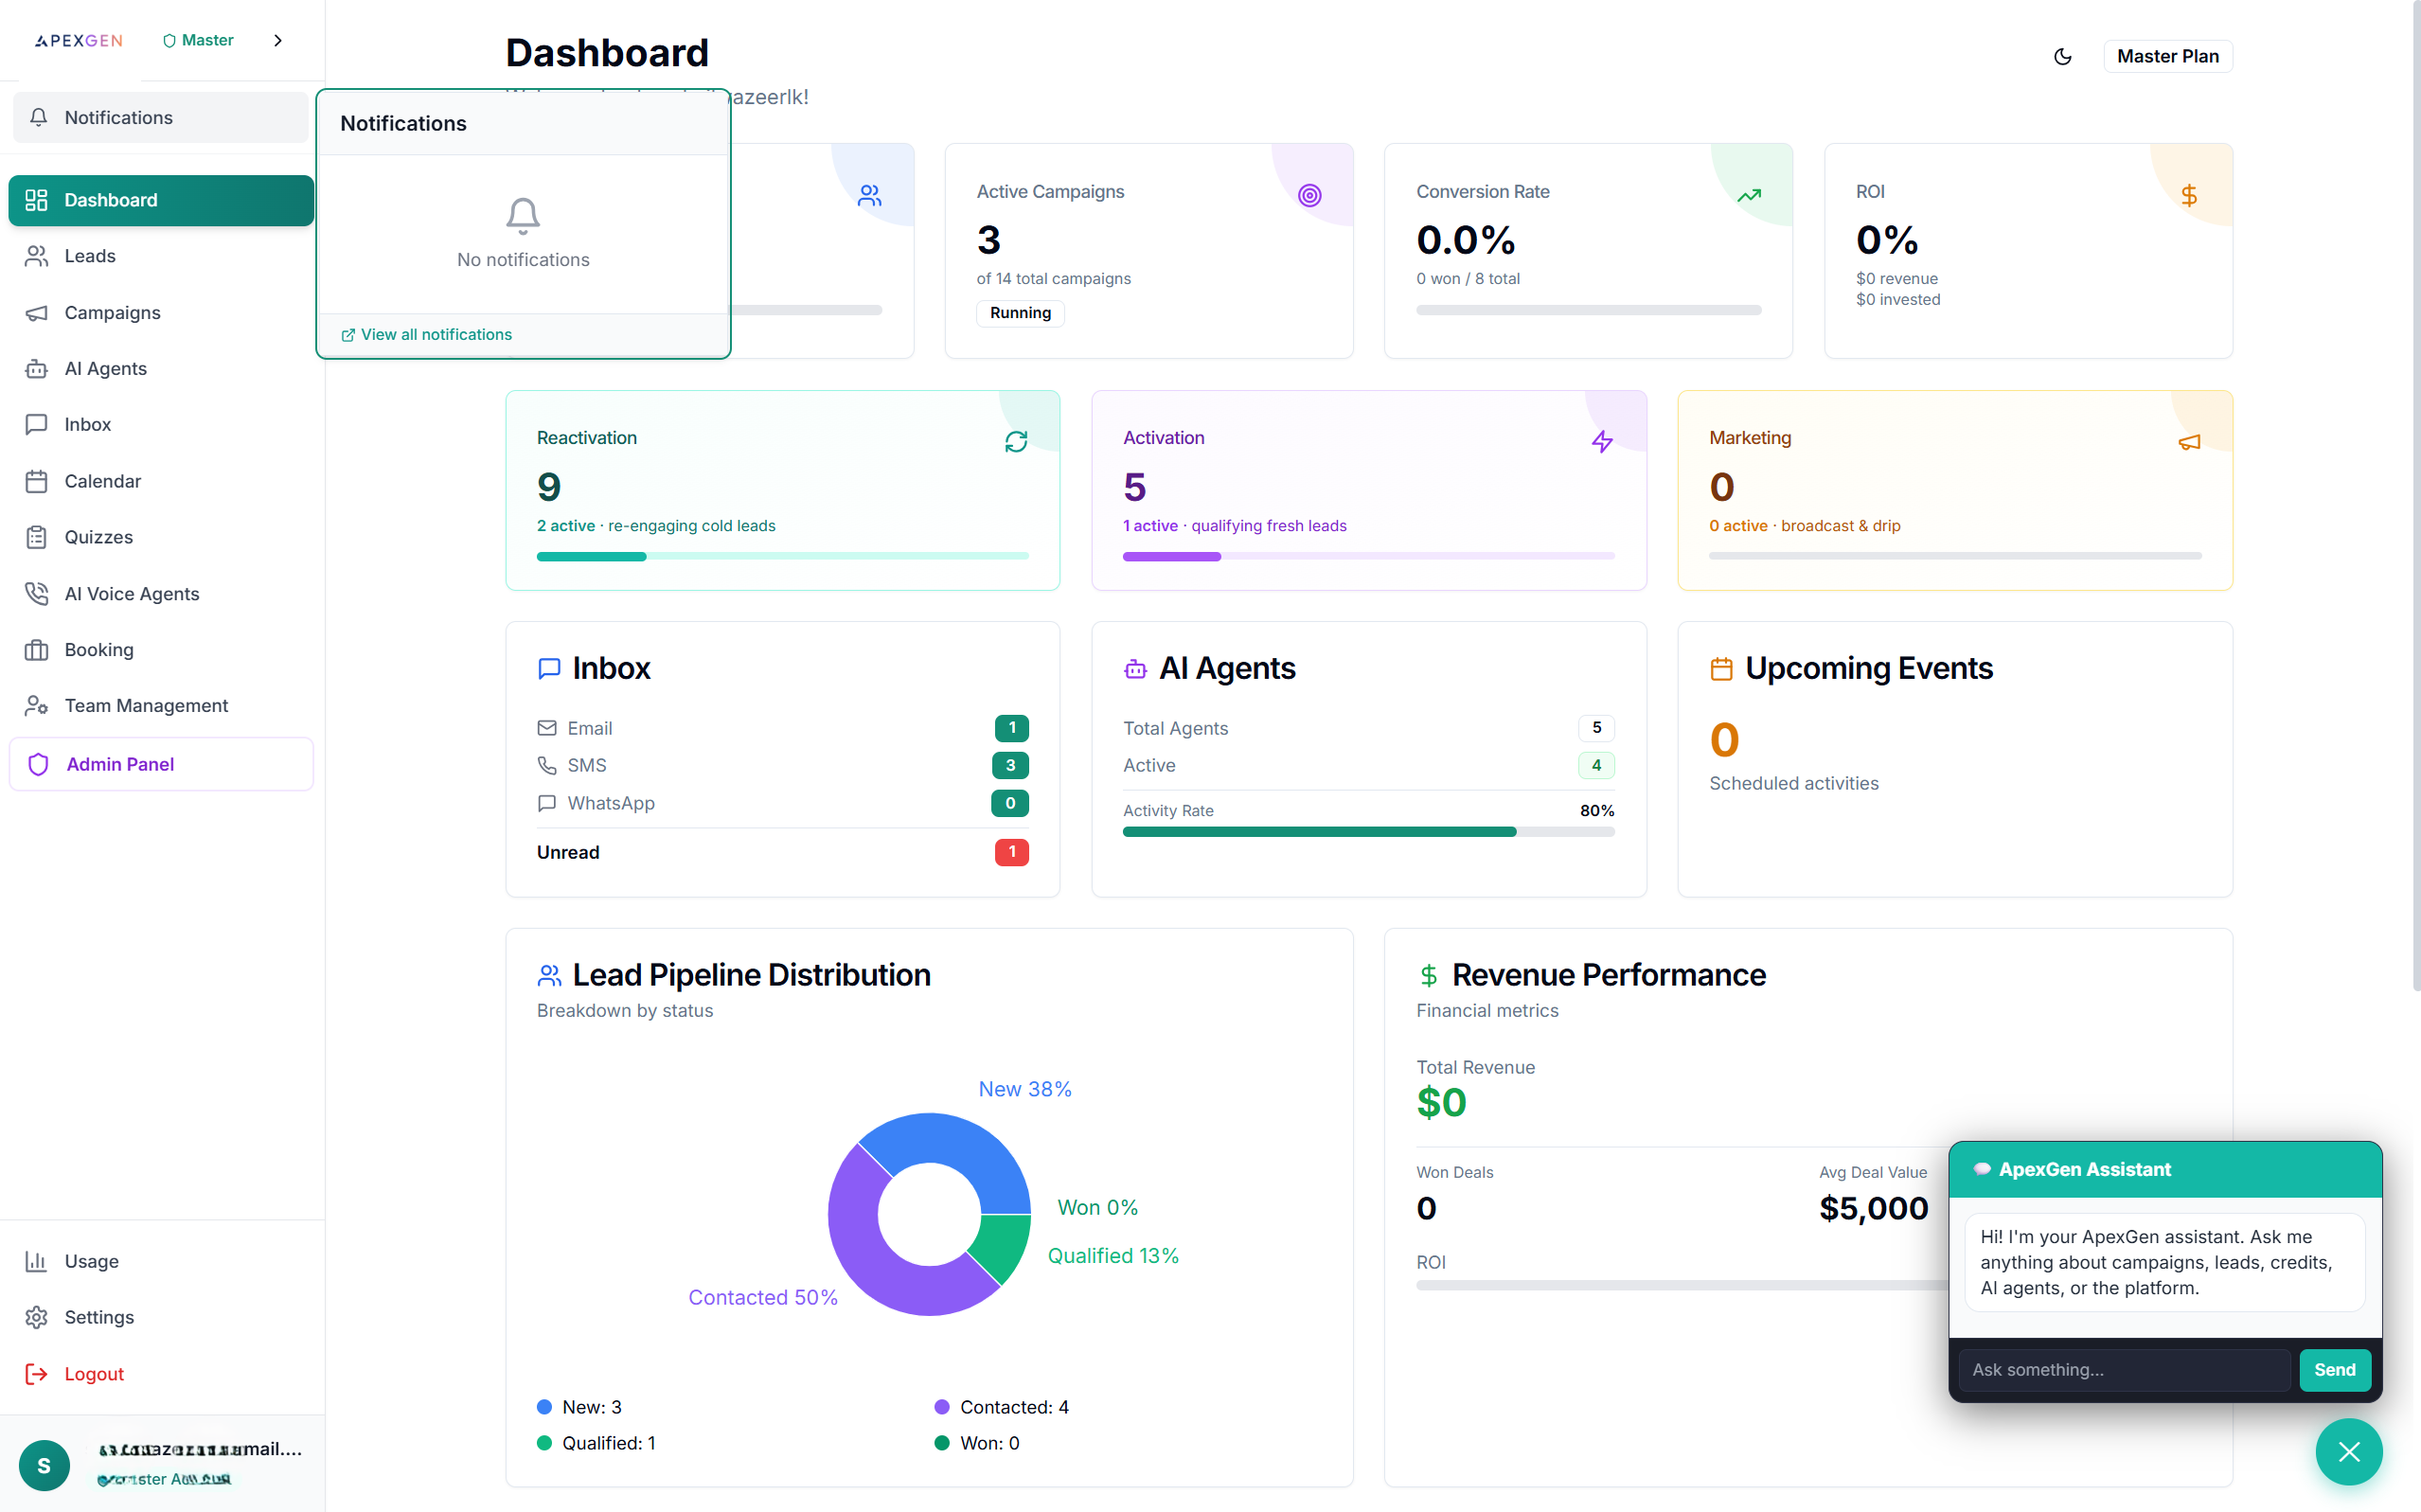Click the Notifications bell in sidebar

[39, 117]
